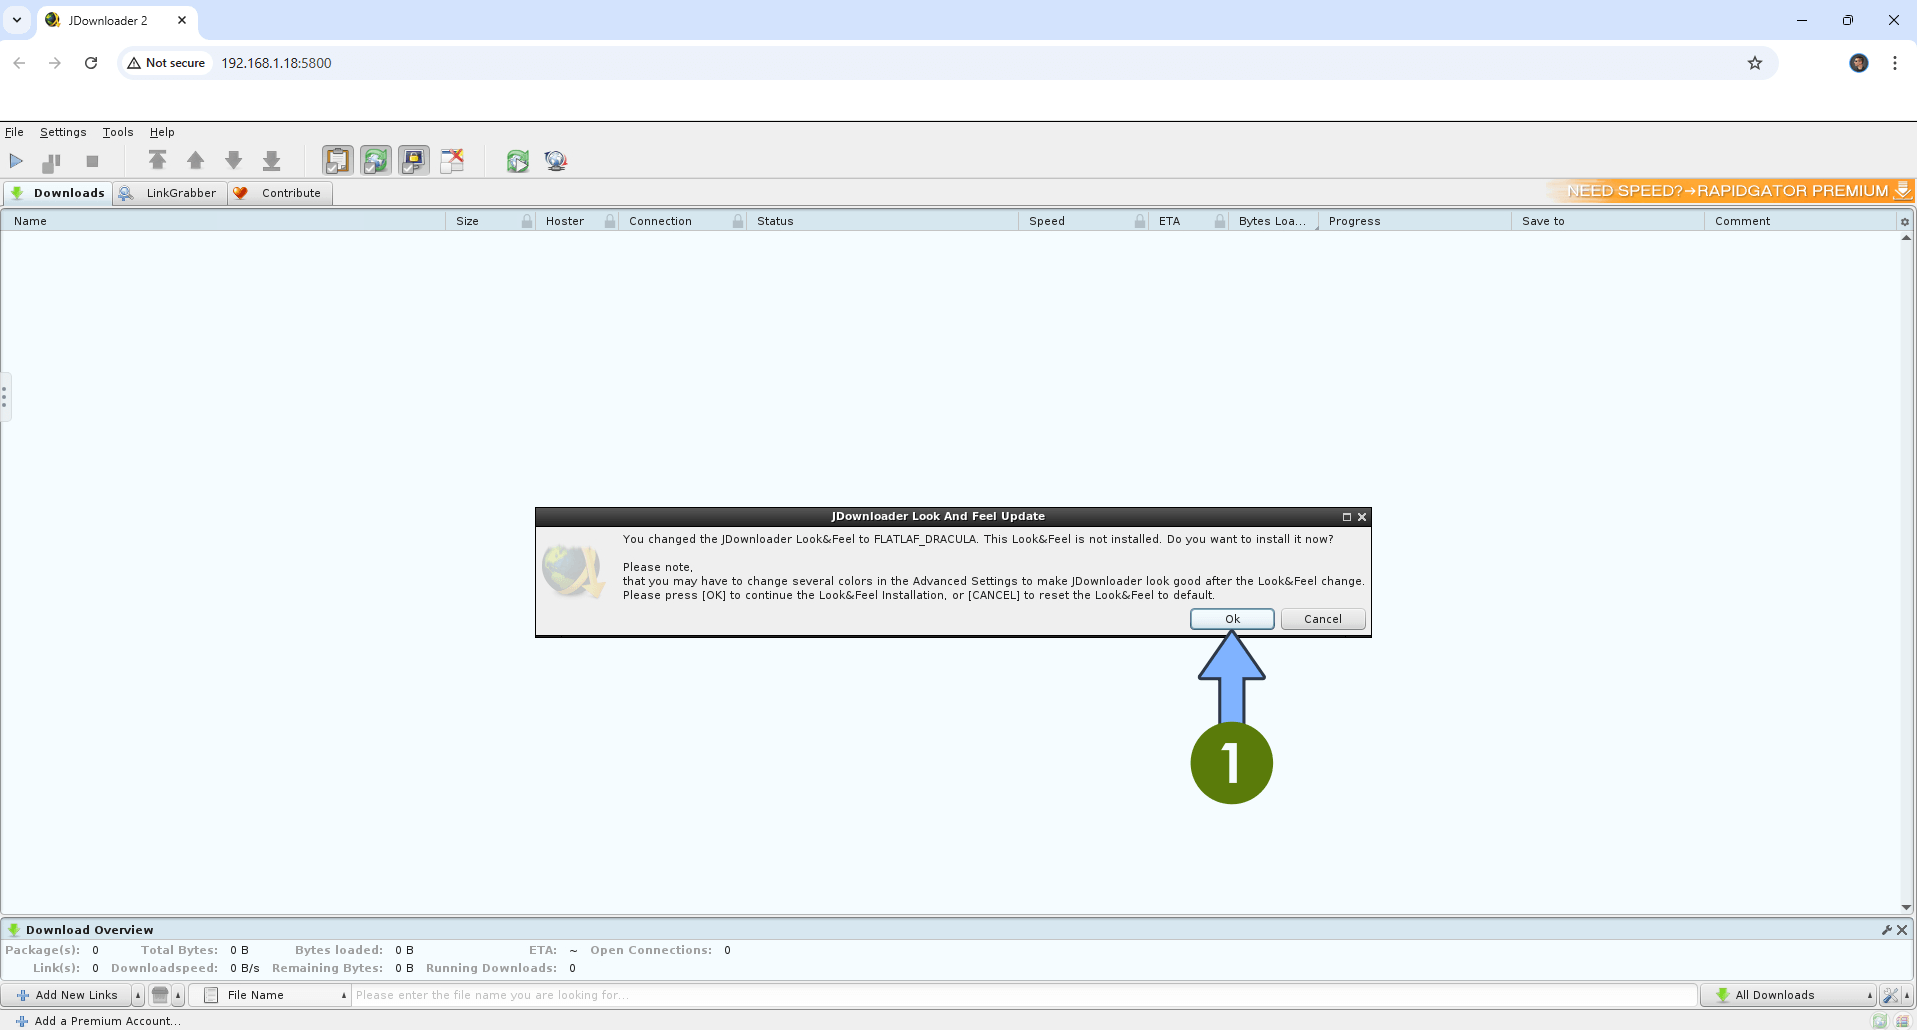Open the Tools menu
The height and width of the screenshot is (1030, 1917).
pyautogui.click(x=118, y=132)
